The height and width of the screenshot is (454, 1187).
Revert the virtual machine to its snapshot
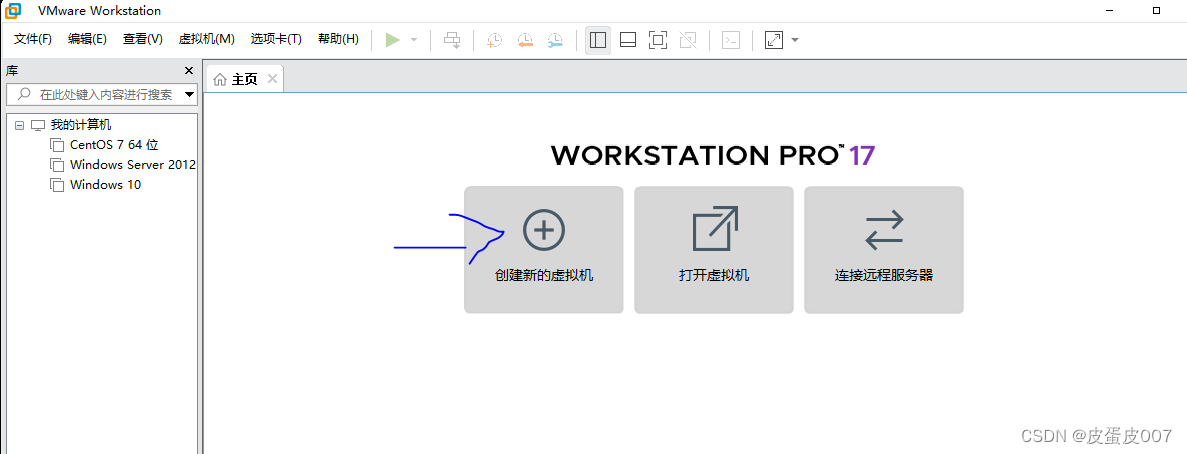tap(525, 40)
